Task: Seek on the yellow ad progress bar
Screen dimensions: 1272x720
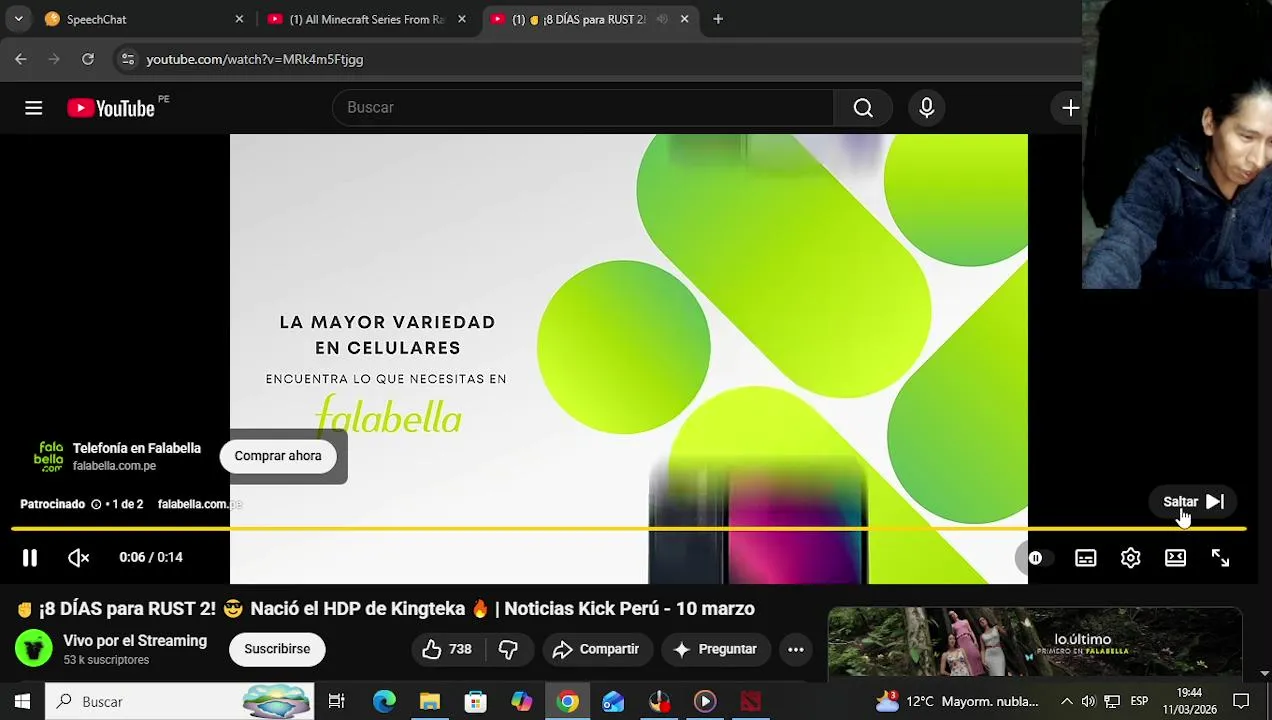Action: tap(629, 528)
